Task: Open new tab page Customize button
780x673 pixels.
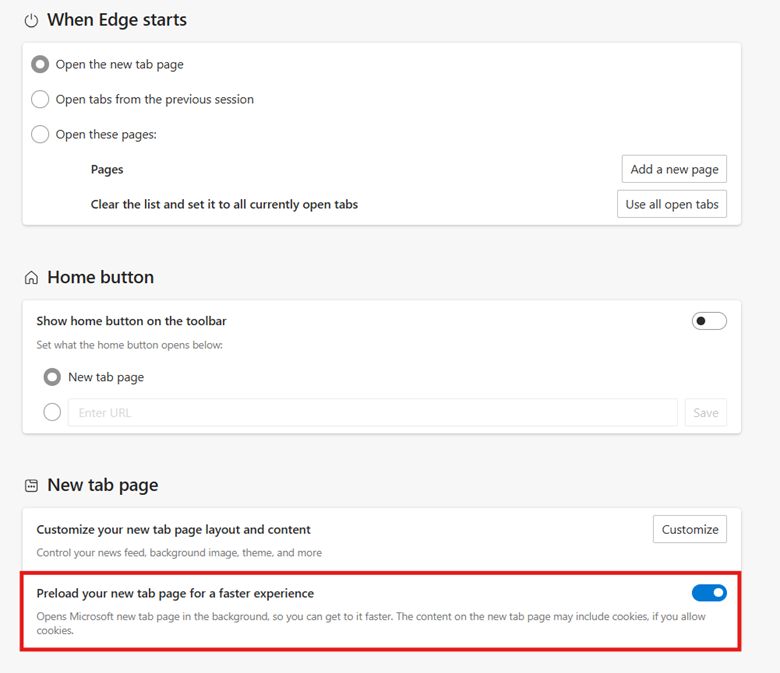Action: click(690, 529)
